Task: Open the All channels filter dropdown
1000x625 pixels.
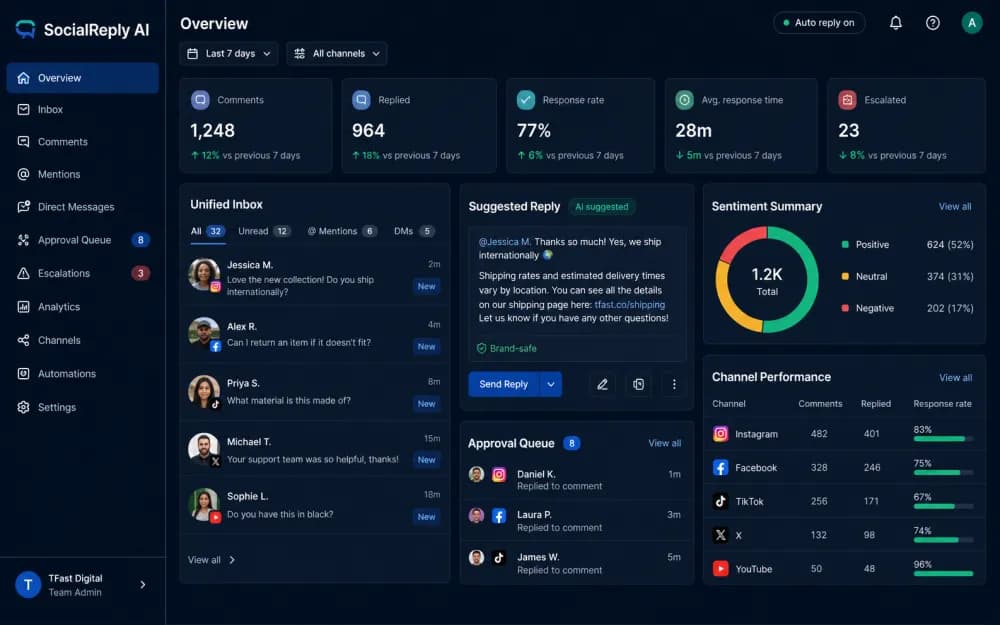Action: (x=337, y=54)
